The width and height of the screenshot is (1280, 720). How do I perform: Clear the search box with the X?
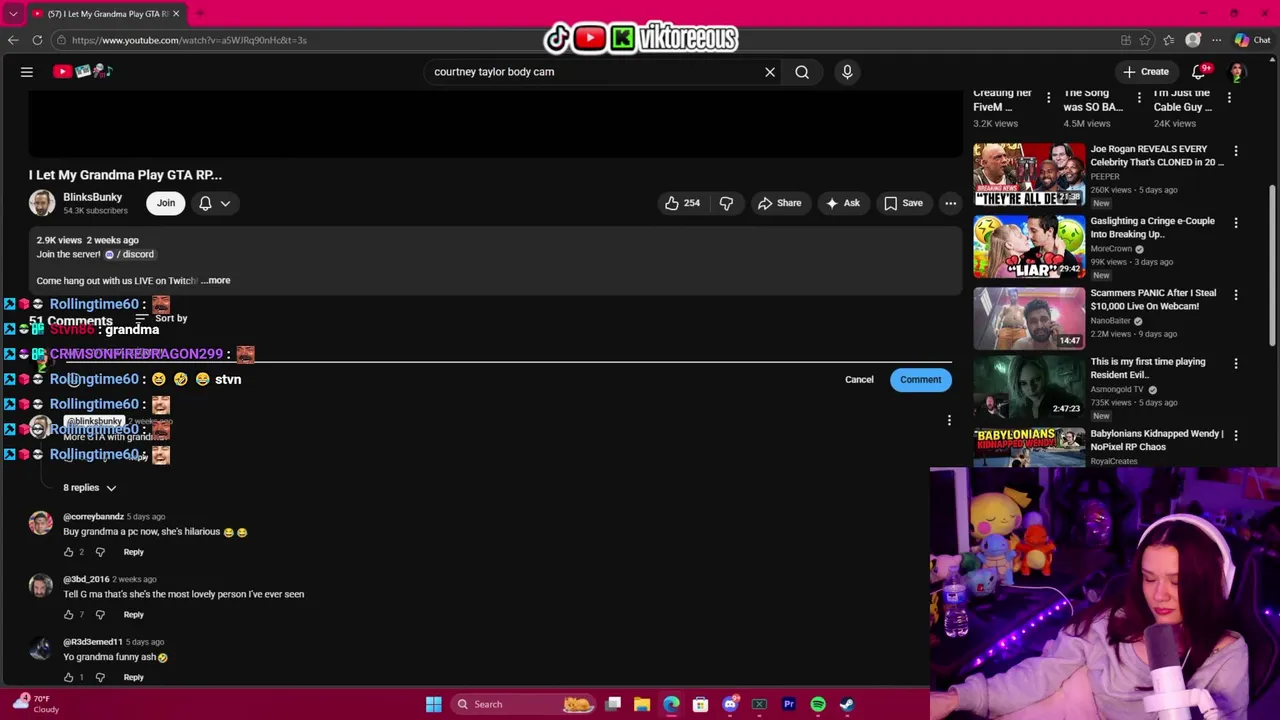pos(770,72)
